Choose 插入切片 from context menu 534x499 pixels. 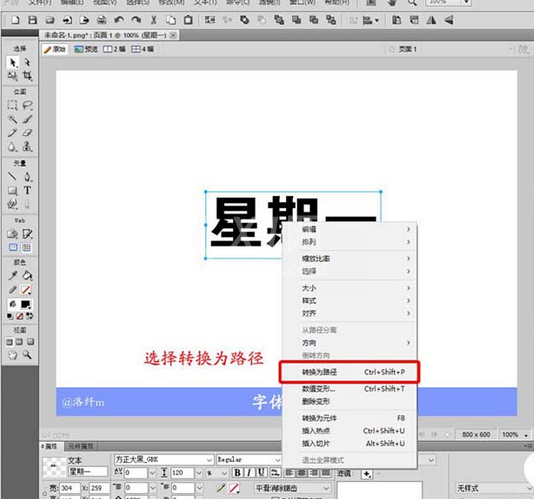(x=350, y=443)
